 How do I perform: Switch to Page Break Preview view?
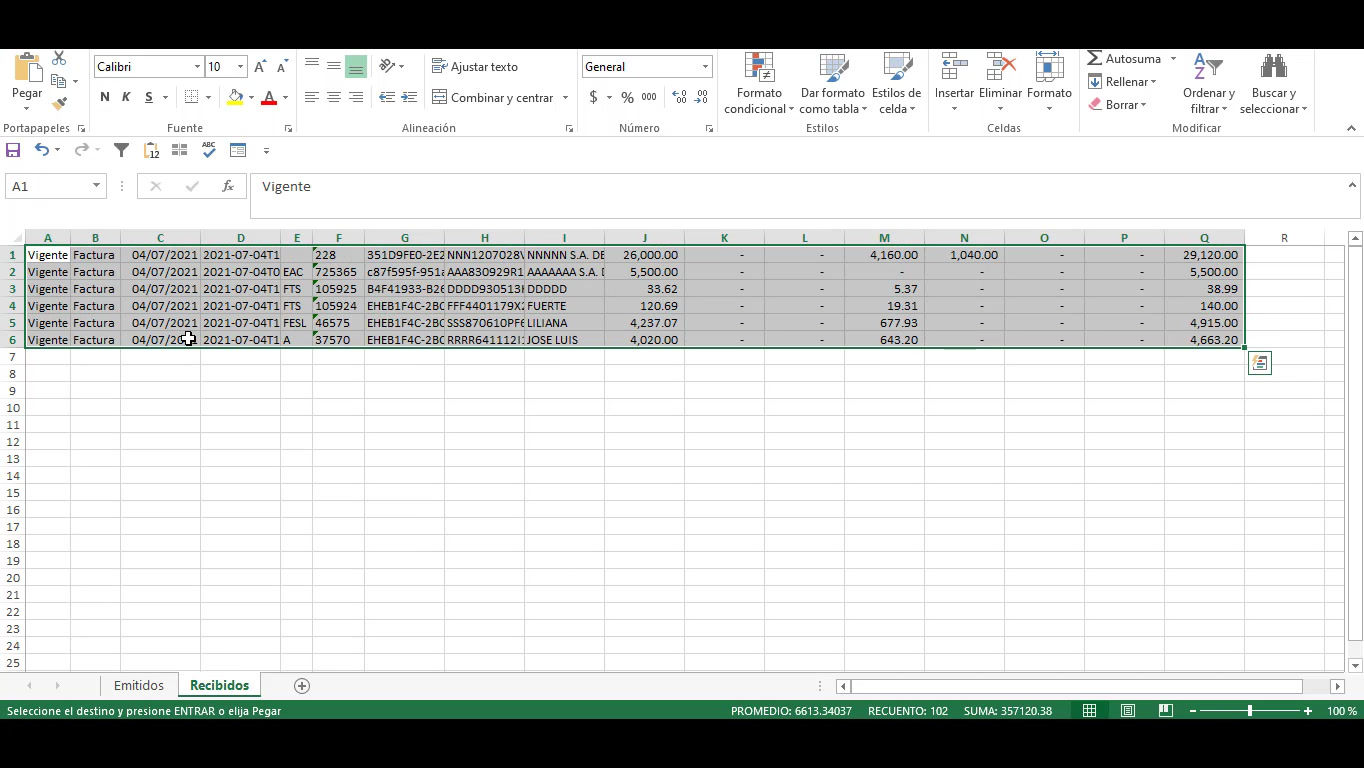point(1165,710)
